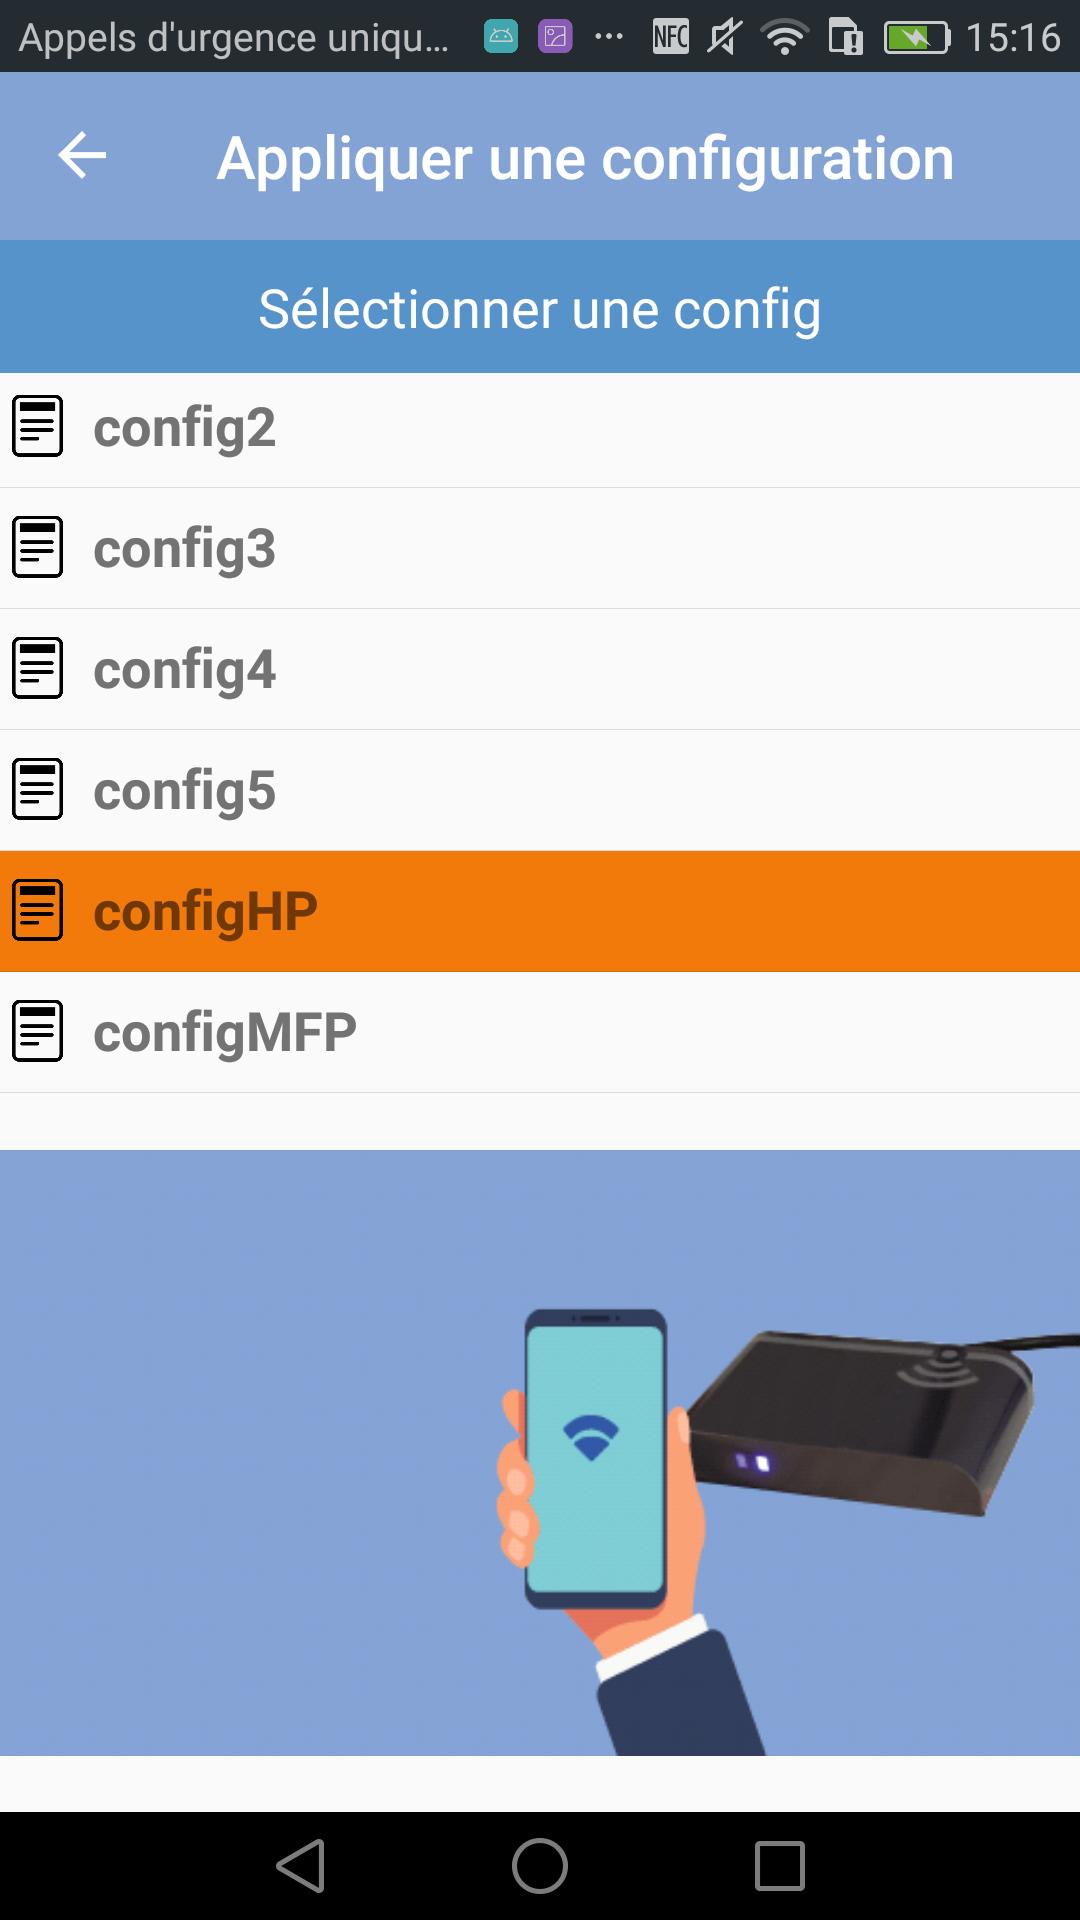Tap the Sélectionner une config header

coord(540,308)
